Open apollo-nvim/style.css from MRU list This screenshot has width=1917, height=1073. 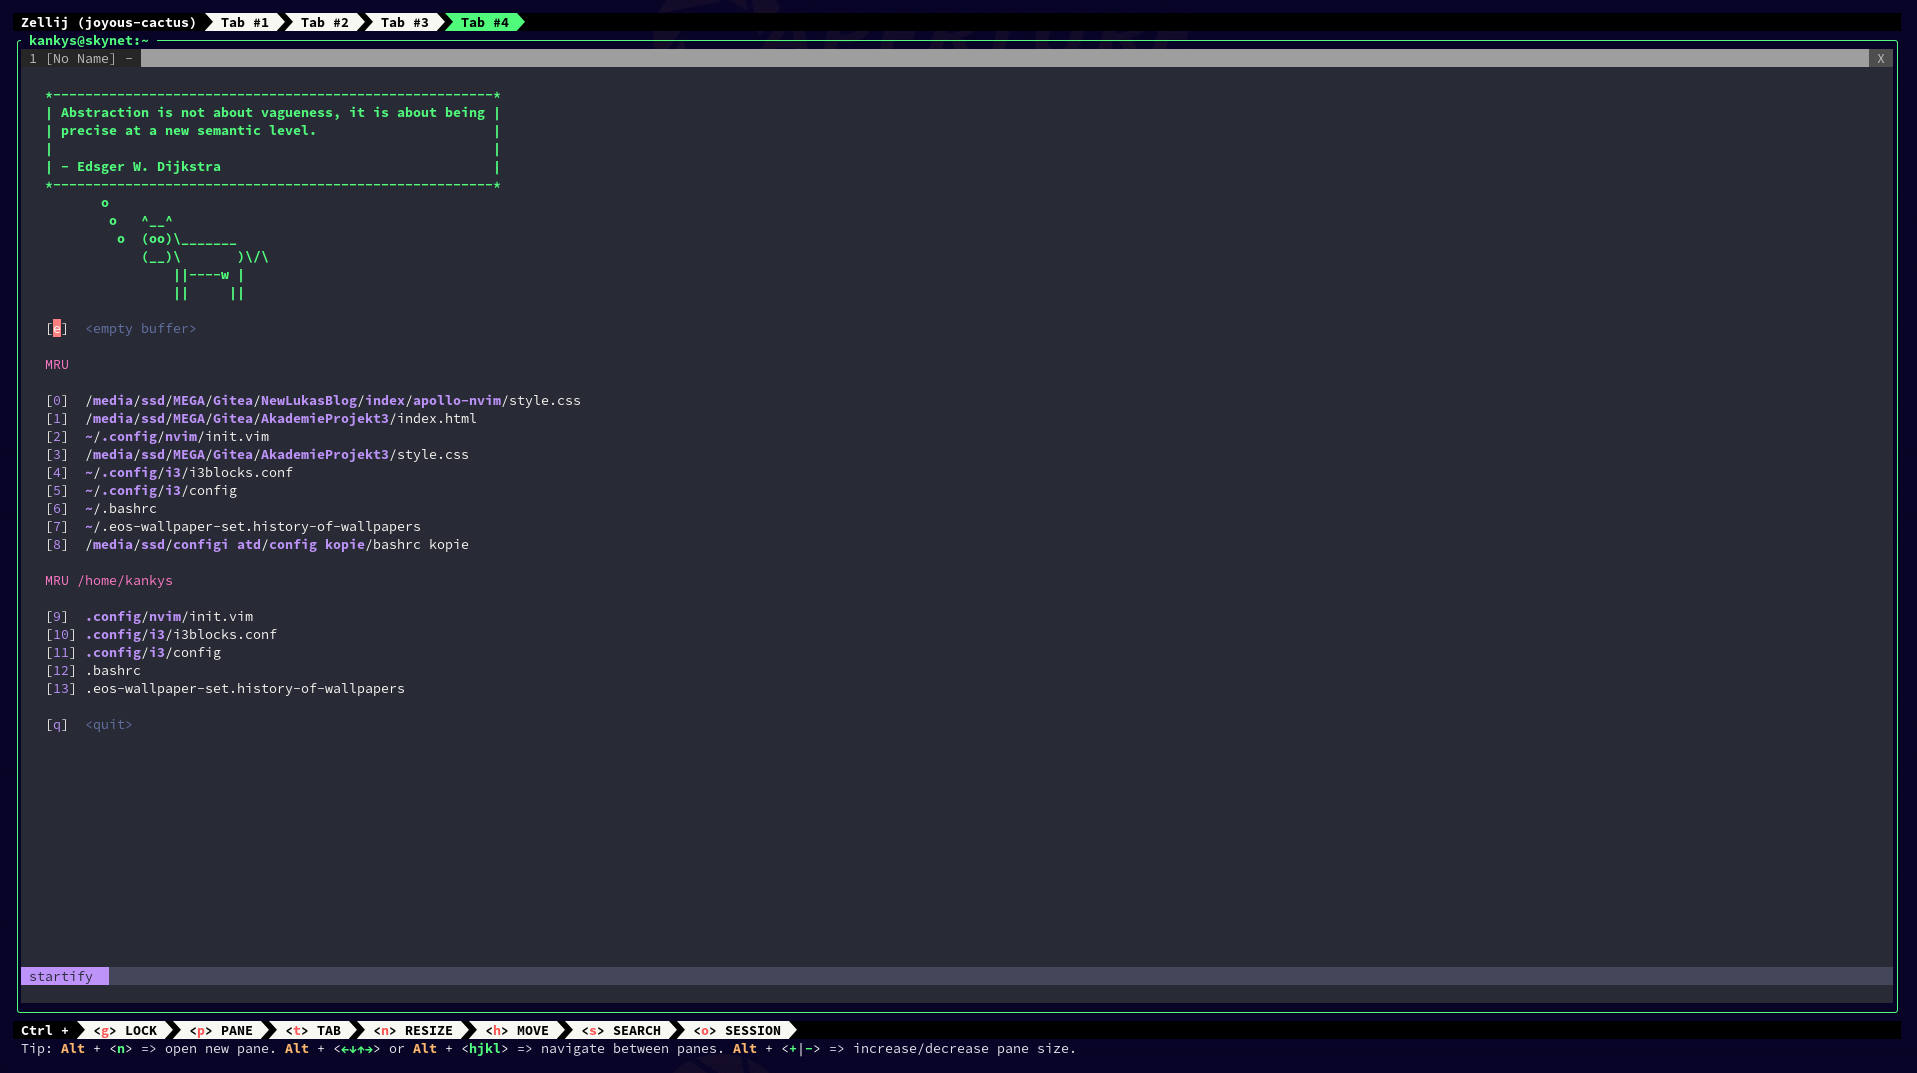[x=332, y=401]
